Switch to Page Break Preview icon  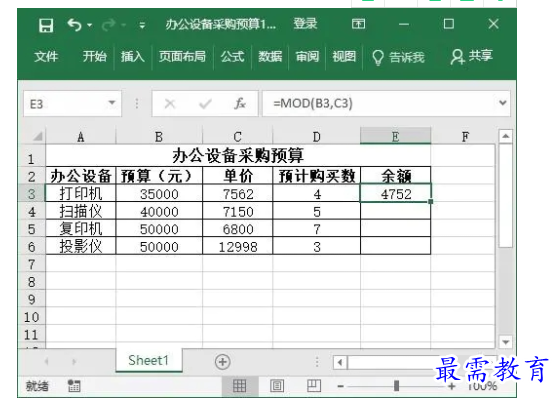coord(314,385)
